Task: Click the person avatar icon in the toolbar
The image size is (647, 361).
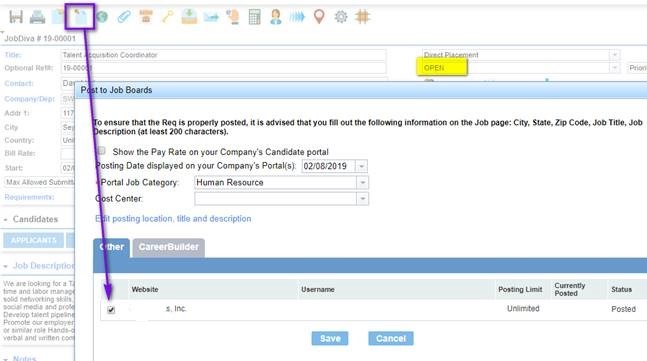Action: click(x=276, y=17)
